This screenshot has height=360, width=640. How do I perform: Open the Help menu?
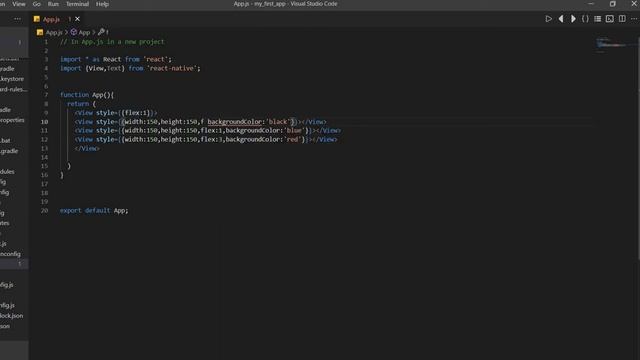(102, 4)
